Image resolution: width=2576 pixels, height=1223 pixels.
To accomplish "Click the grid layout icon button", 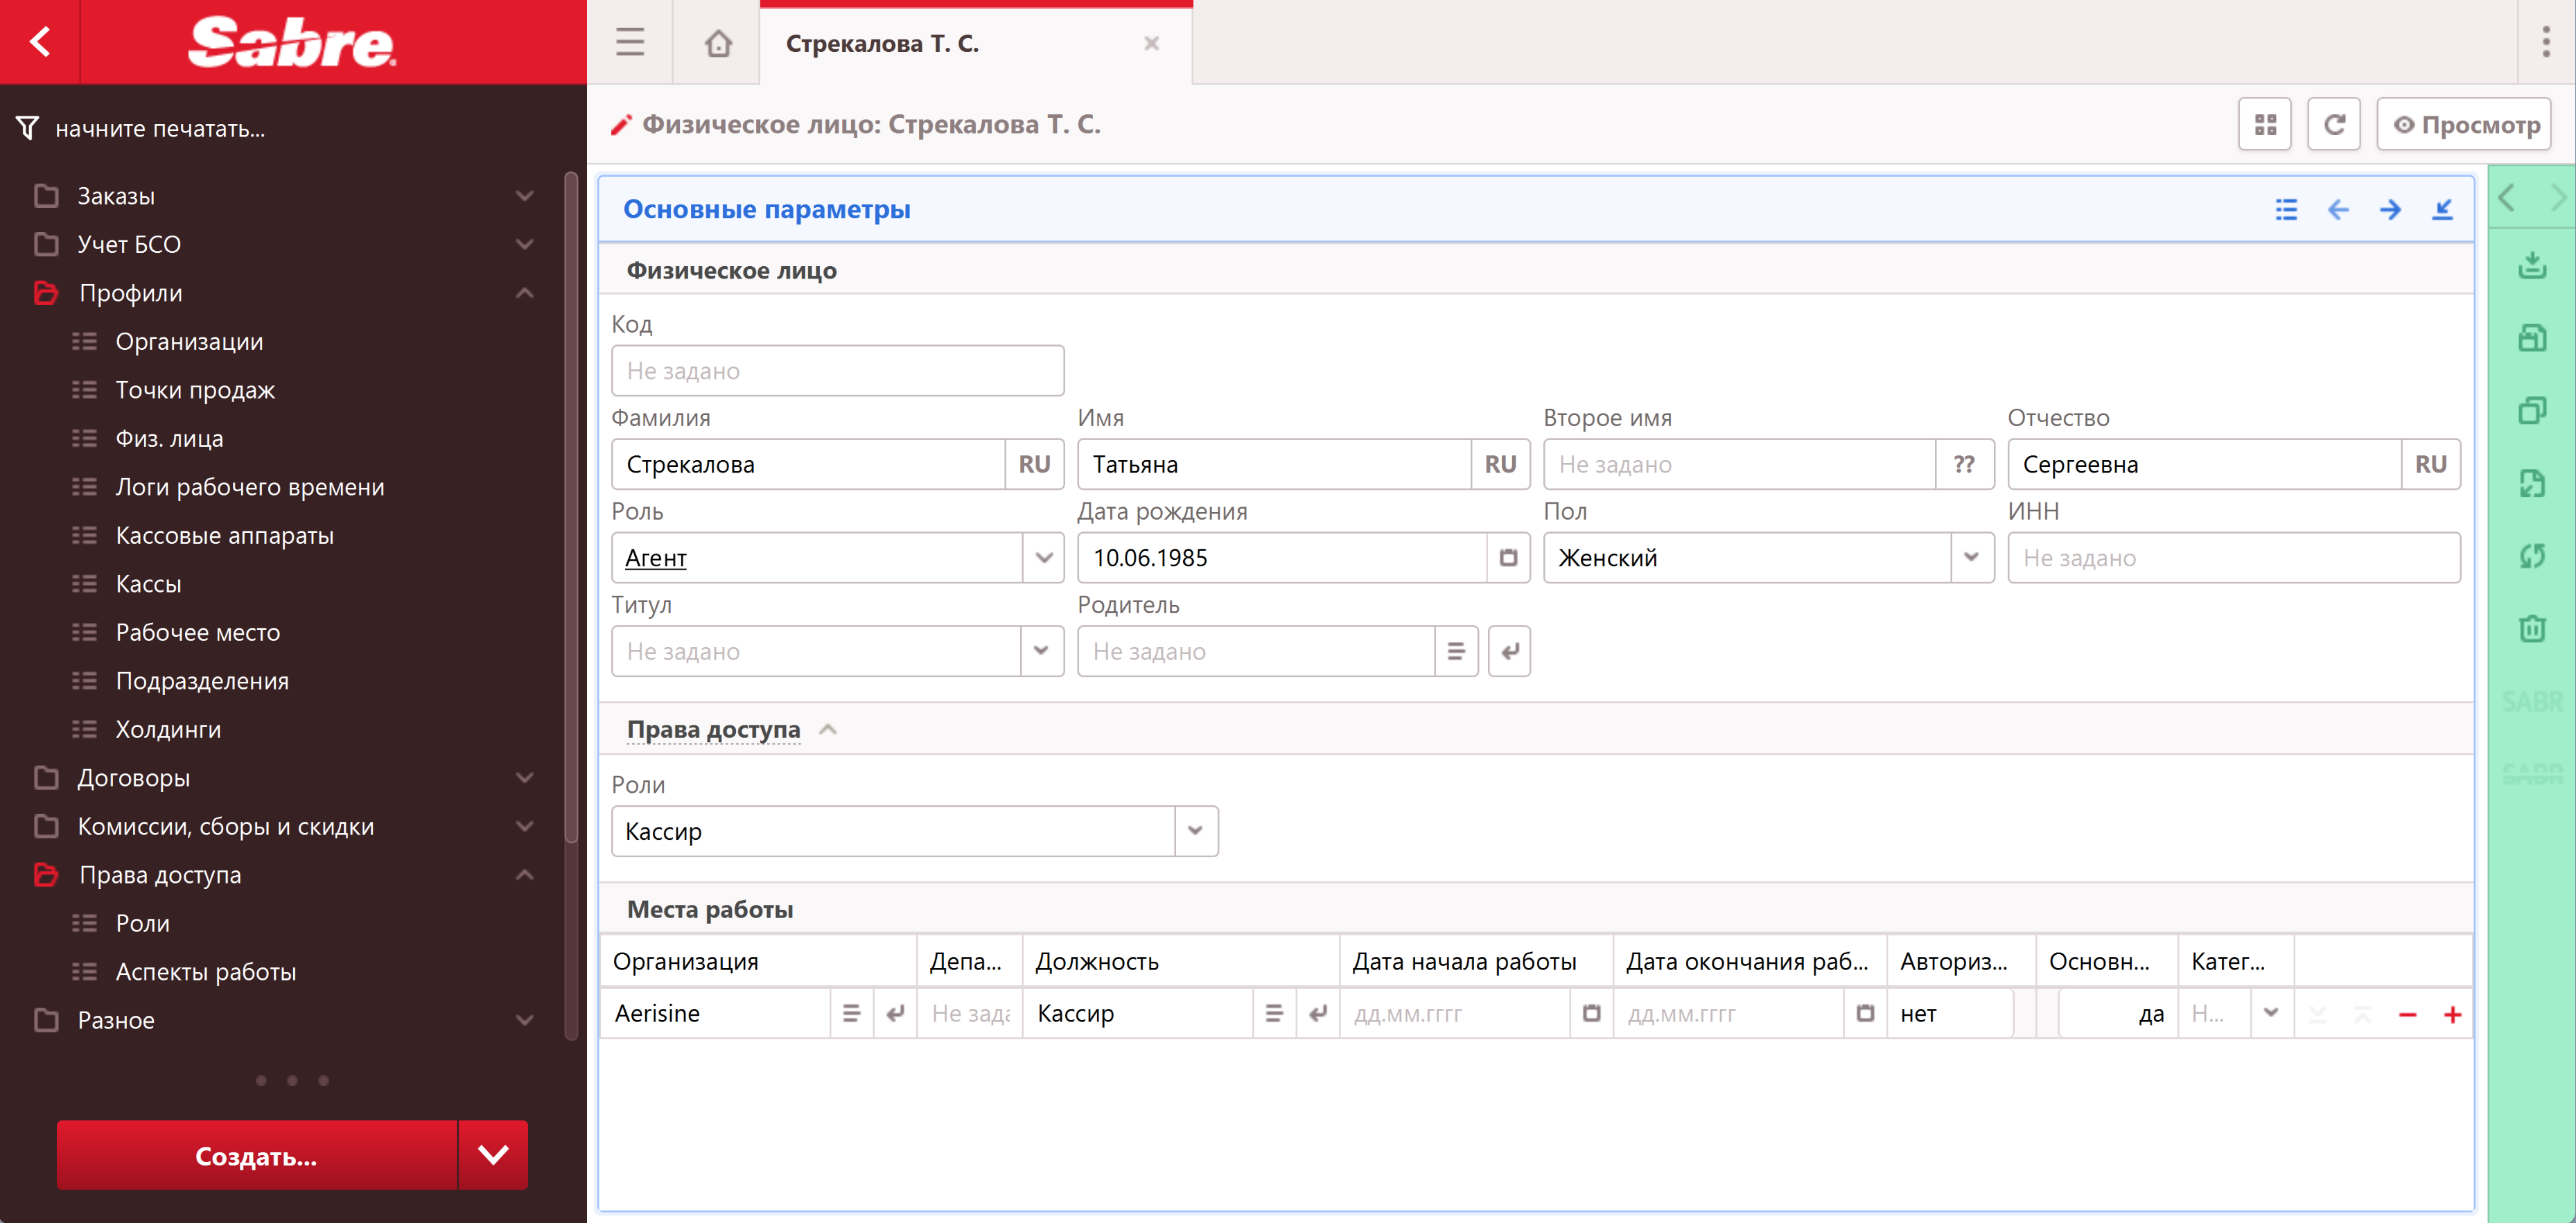I will click(x=2264, y=125).
